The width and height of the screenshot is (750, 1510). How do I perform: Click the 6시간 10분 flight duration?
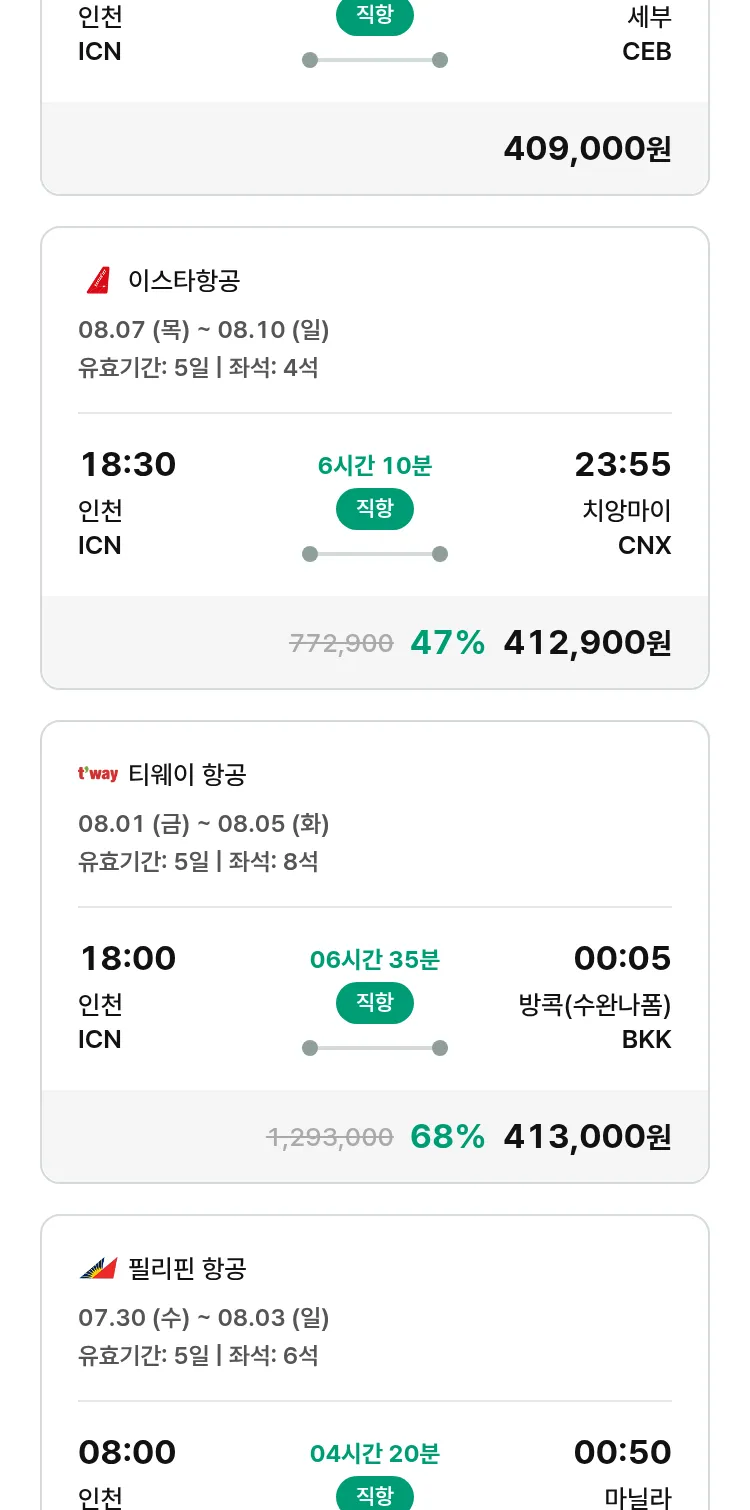(x=374, y=465)
